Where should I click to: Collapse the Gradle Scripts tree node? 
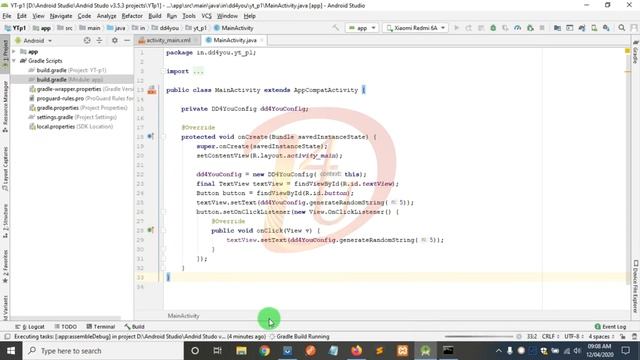(14, 61)
